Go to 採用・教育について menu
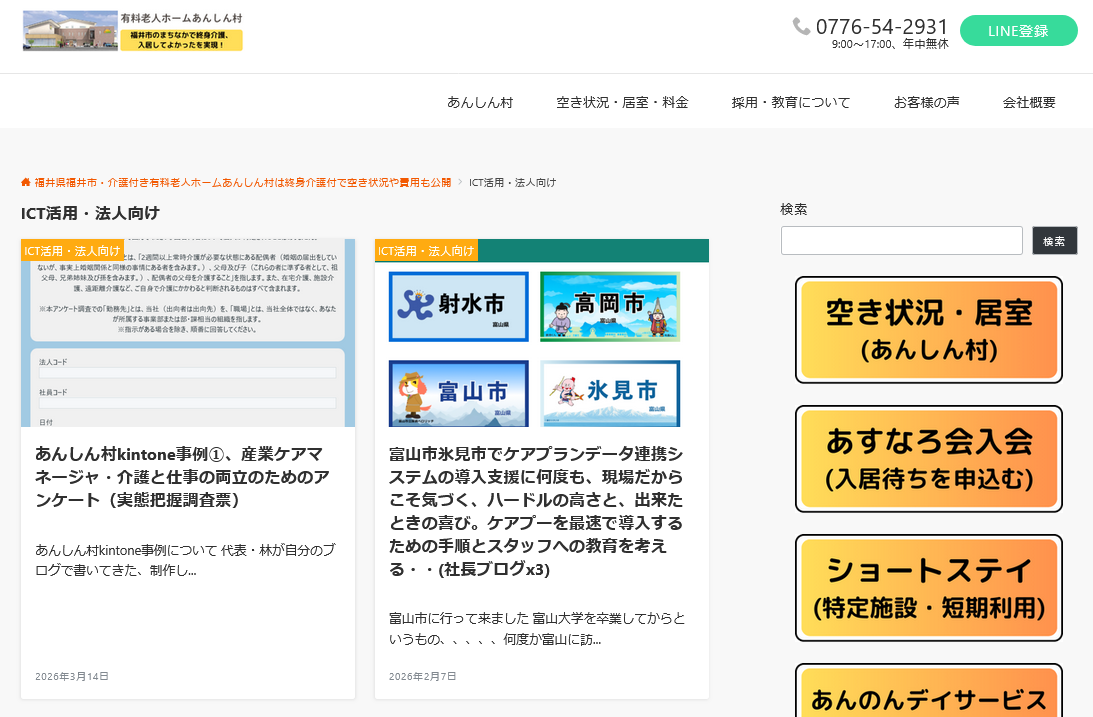The width and height of the screenshot is (1093, 717). tap(790, 102)
